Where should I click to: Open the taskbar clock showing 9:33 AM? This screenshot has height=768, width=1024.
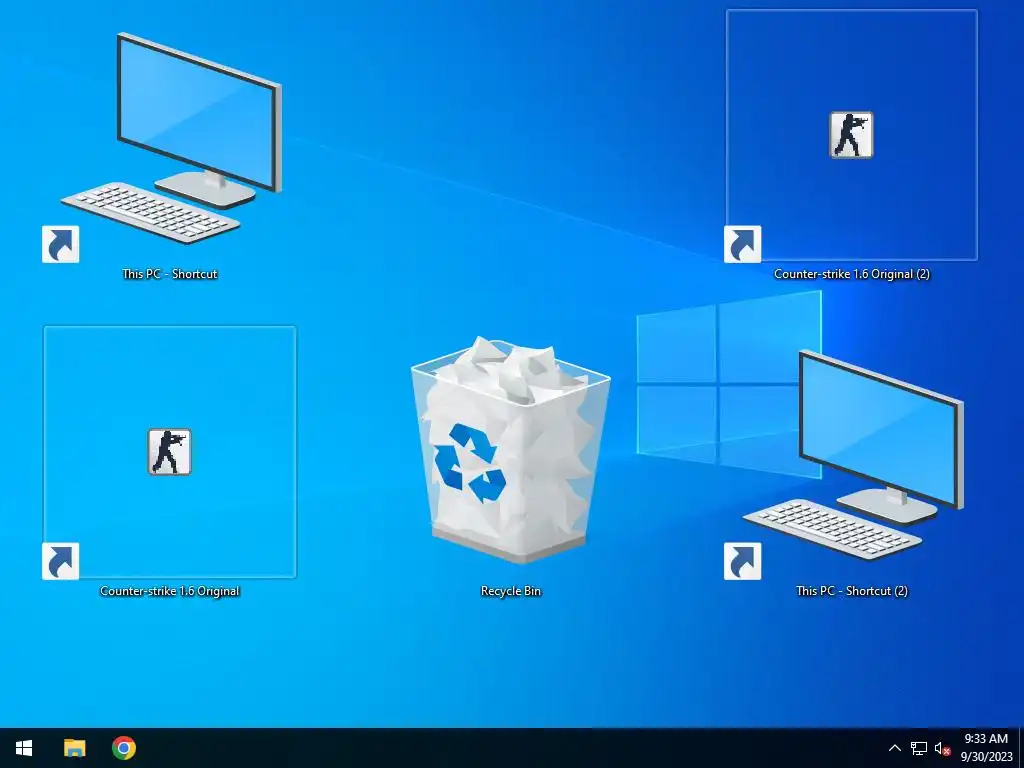click(986, 748)
